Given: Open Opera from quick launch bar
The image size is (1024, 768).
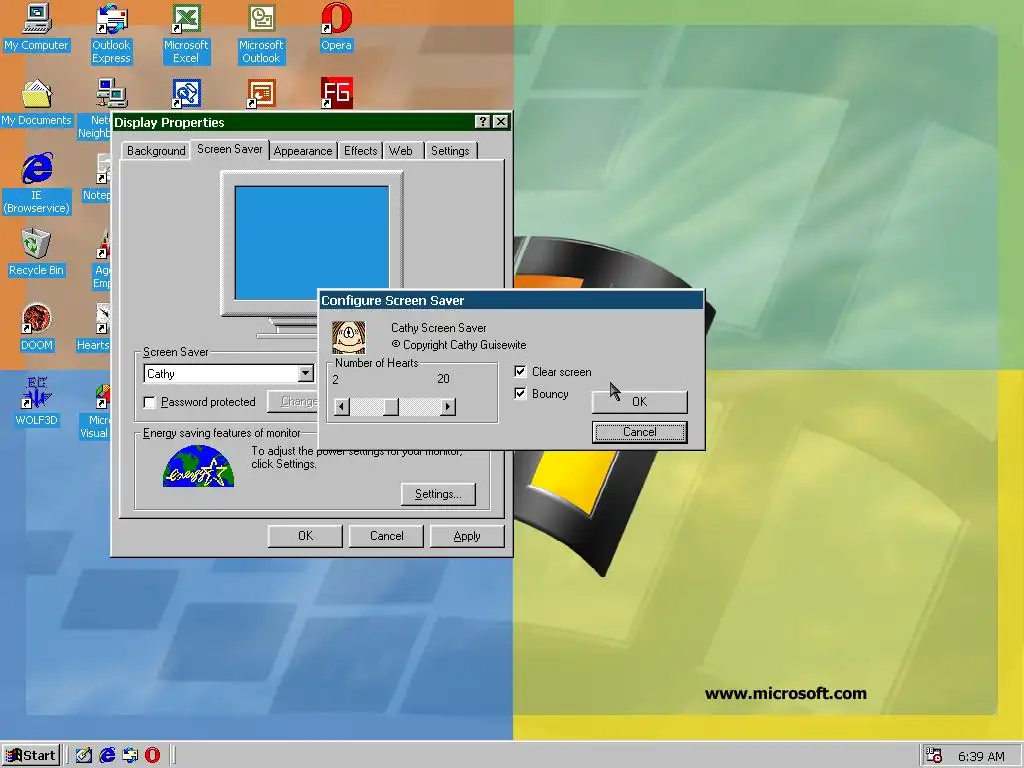Looking at the screenshot, I should point(152,755).
